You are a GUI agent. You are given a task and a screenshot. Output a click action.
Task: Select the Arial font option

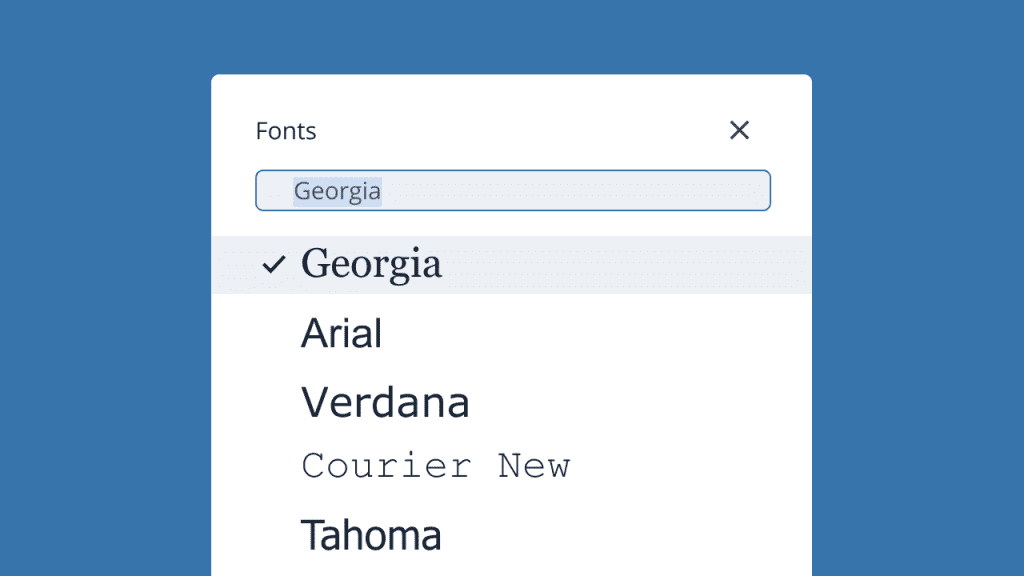pos(341,333)
